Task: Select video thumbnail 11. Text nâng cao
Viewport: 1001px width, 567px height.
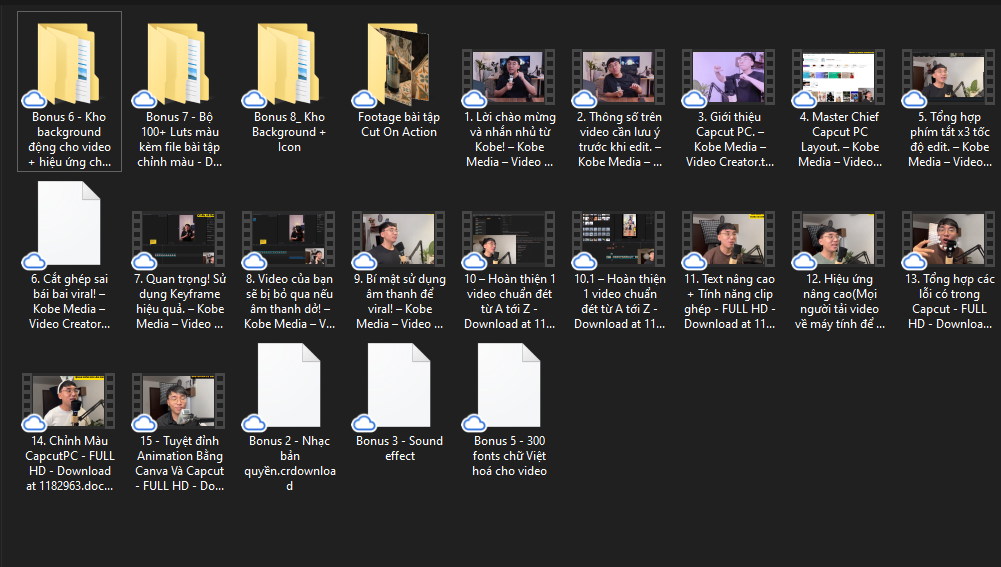Action: pos(728,239)
